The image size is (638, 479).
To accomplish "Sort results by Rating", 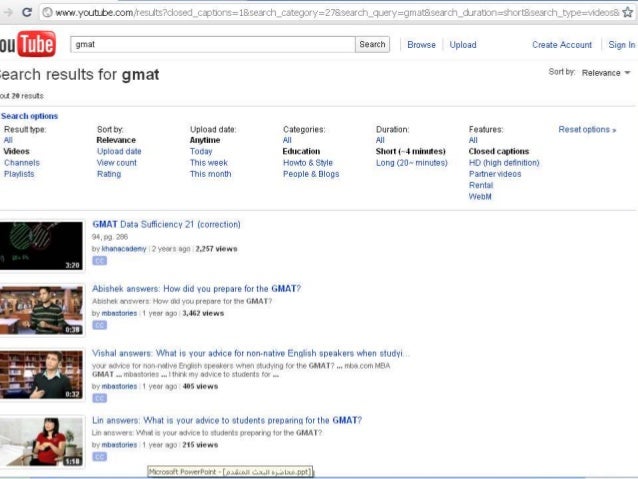I will [x=109, y=174].
